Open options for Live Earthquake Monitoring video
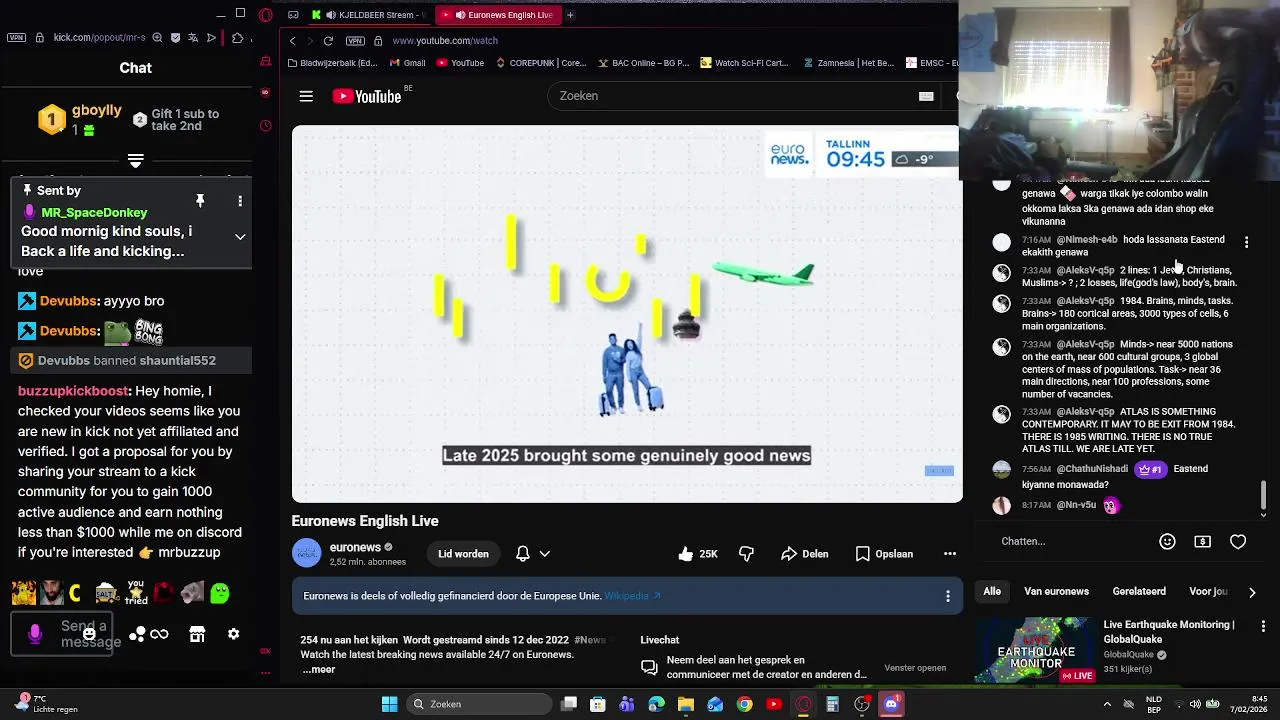Screen dimensions: 1280x720 pyautogui.click(x=1263, y=626)
